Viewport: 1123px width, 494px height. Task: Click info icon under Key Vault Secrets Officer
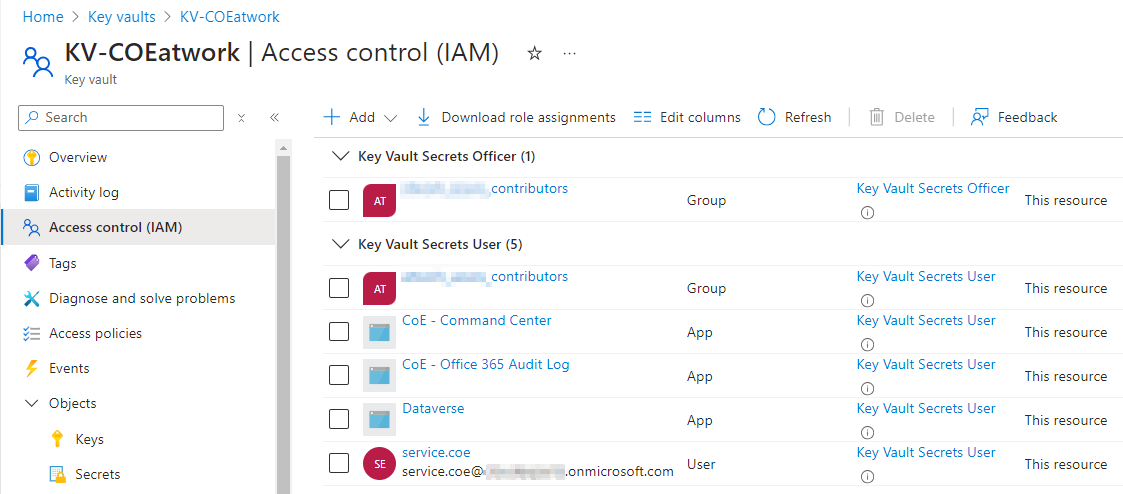(x=867, y=212)
